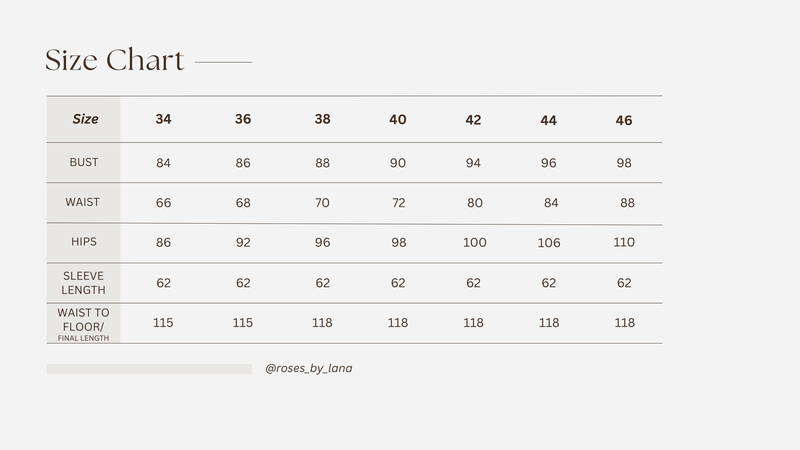Select the waist value 72
The height and width of the screenshot is (450, 800).
point(398,203)
